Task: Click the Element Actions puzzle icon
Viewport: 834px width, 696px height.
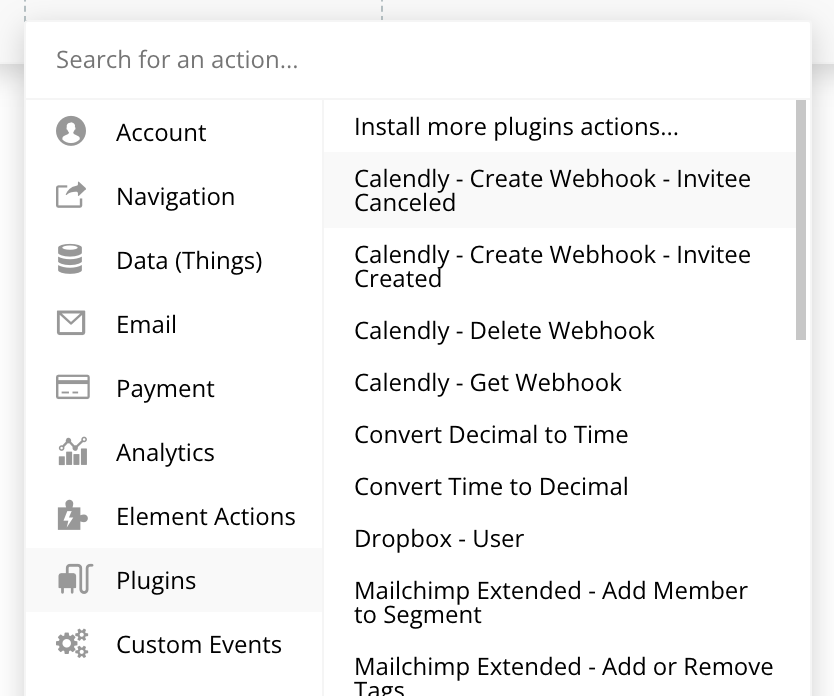Action: pos(72,515)
